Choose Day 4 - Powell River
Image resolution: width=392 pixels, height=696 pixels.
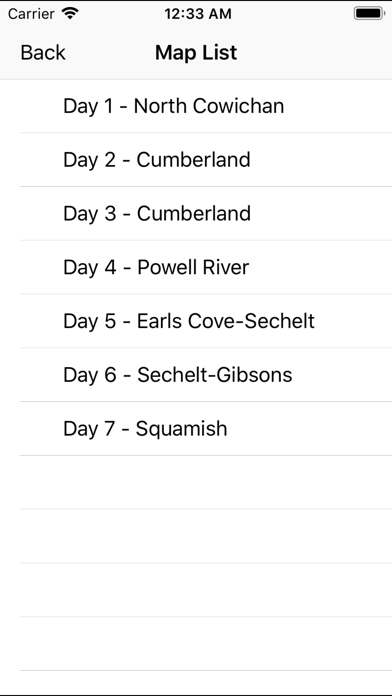[196, 267]
